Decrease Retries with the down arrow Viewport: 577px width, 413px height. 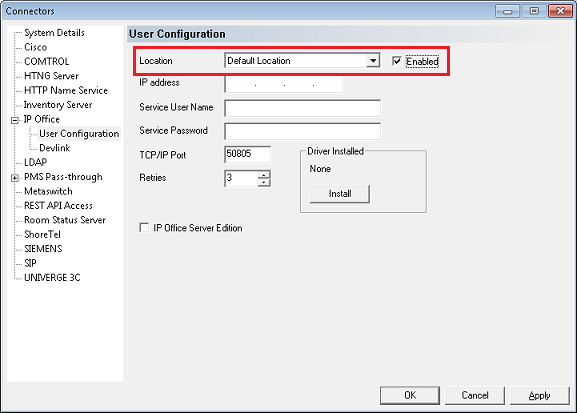click(x=264, y=182)
